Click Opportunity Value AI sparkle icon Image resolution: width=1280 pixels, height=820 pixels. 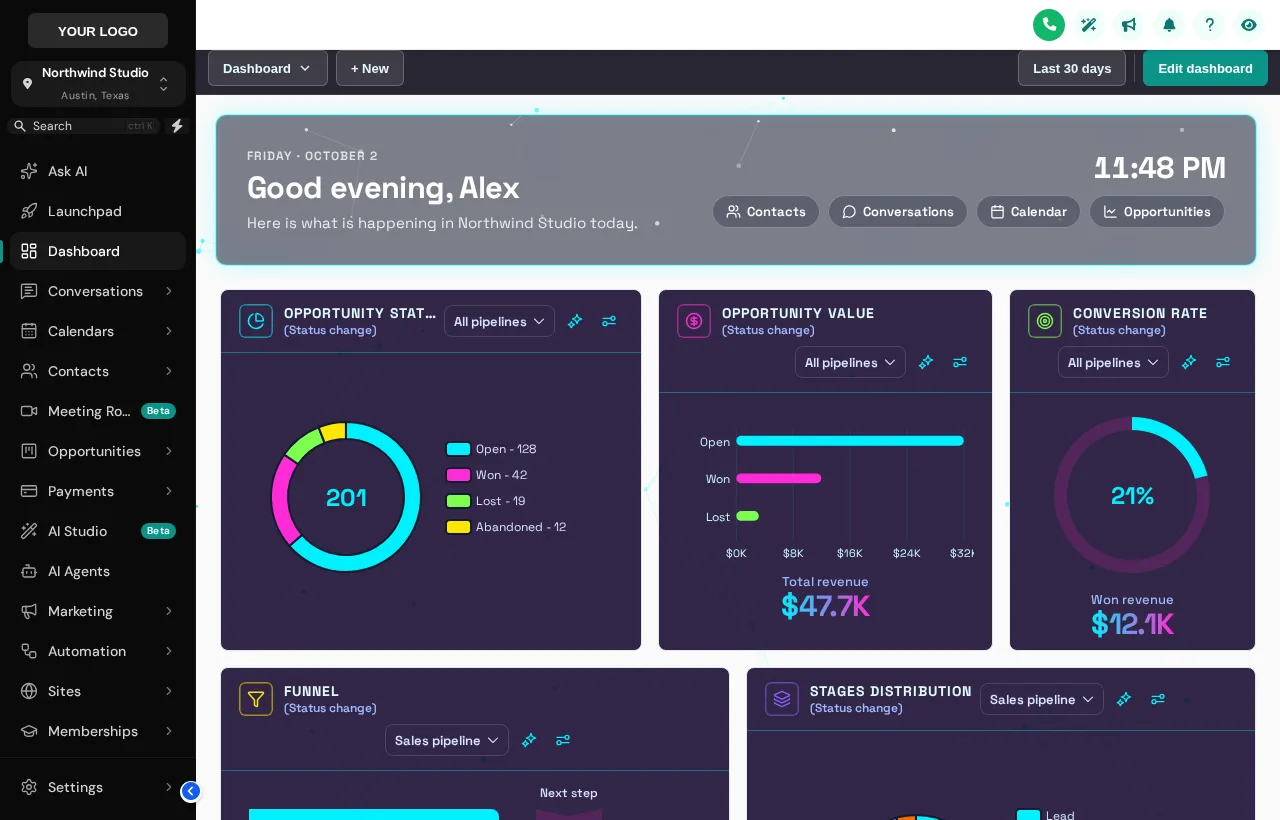[x=926, y=362]
